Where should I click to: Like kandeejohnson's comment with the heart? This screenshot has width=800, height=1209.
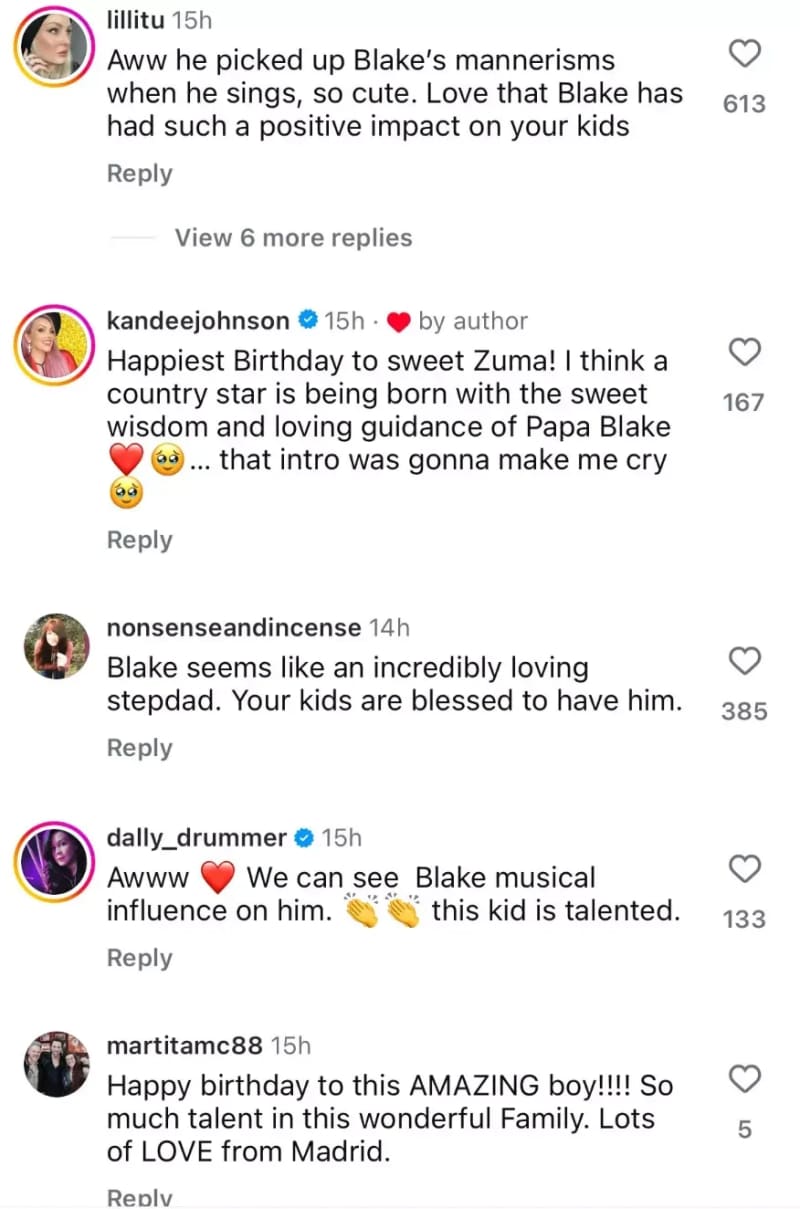click(744, 352)
